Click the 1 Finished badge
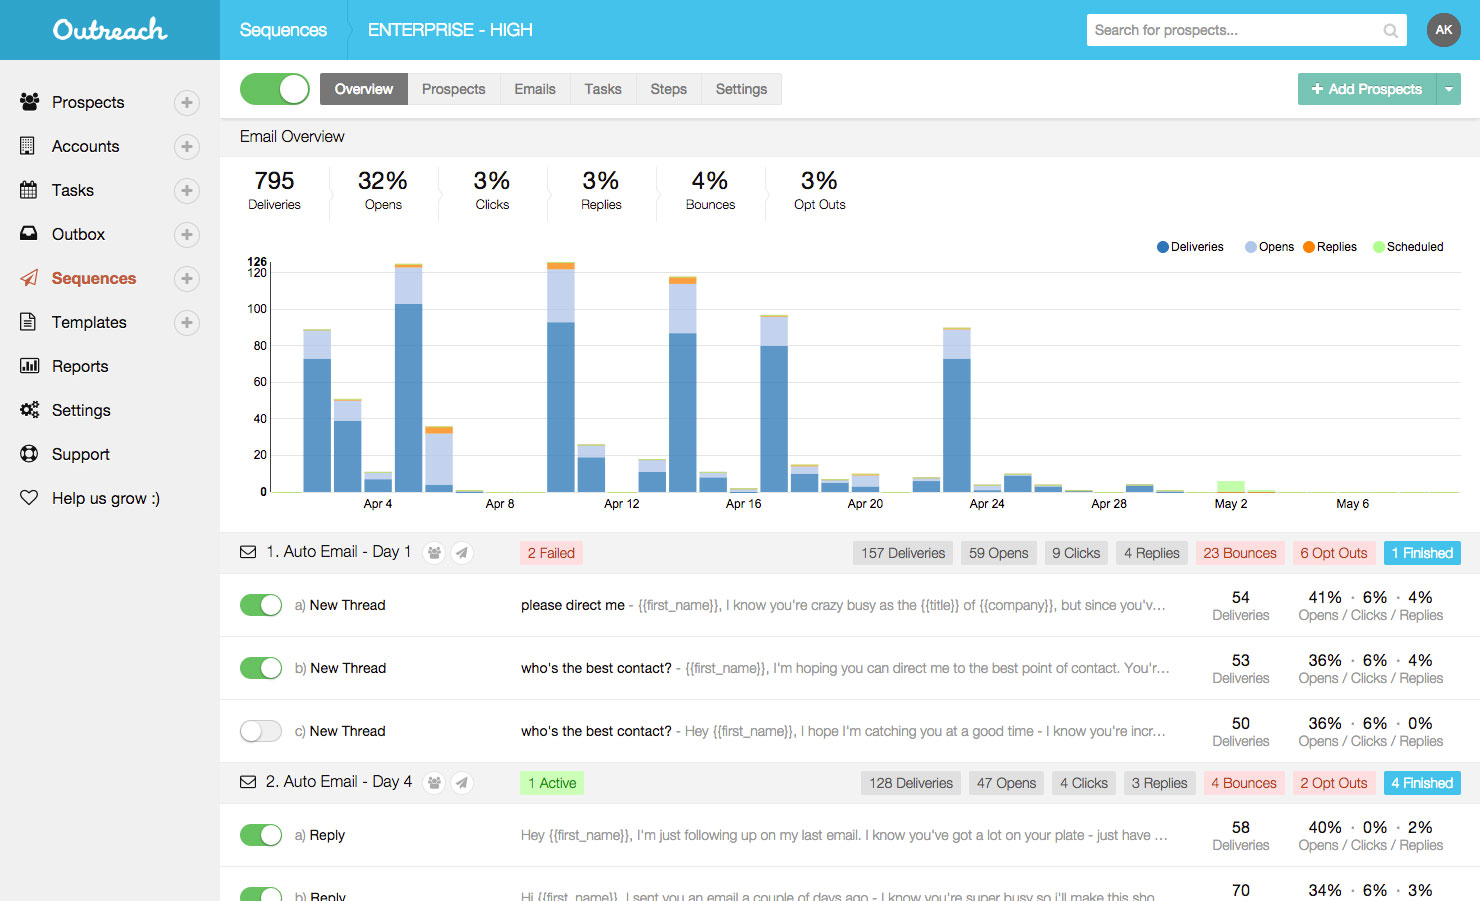Image resolution: width=1480 pixels, height=901 pixels. 1422,553
